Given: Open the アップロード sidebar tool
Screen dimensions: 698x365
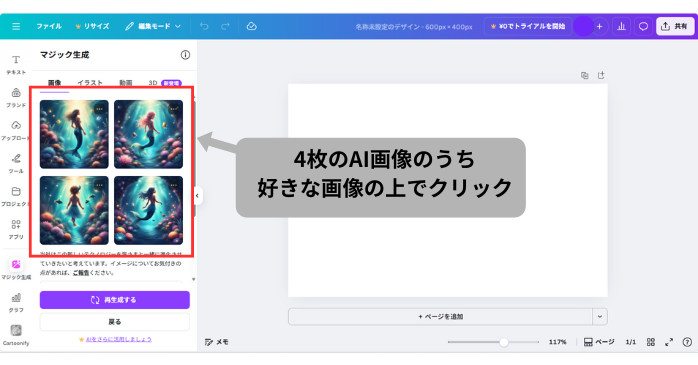Looking at the screenshot, I should click(x=16, y=130).
